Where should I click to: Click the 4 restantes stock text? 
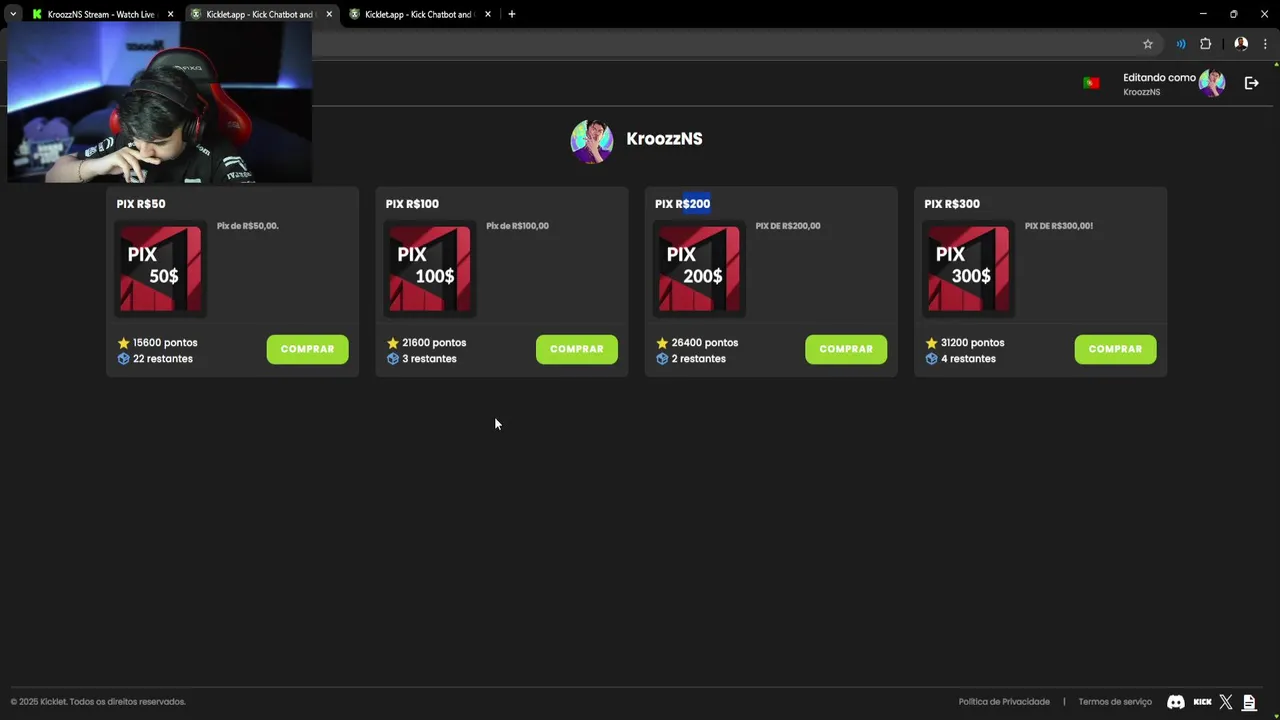click(968, 359)
